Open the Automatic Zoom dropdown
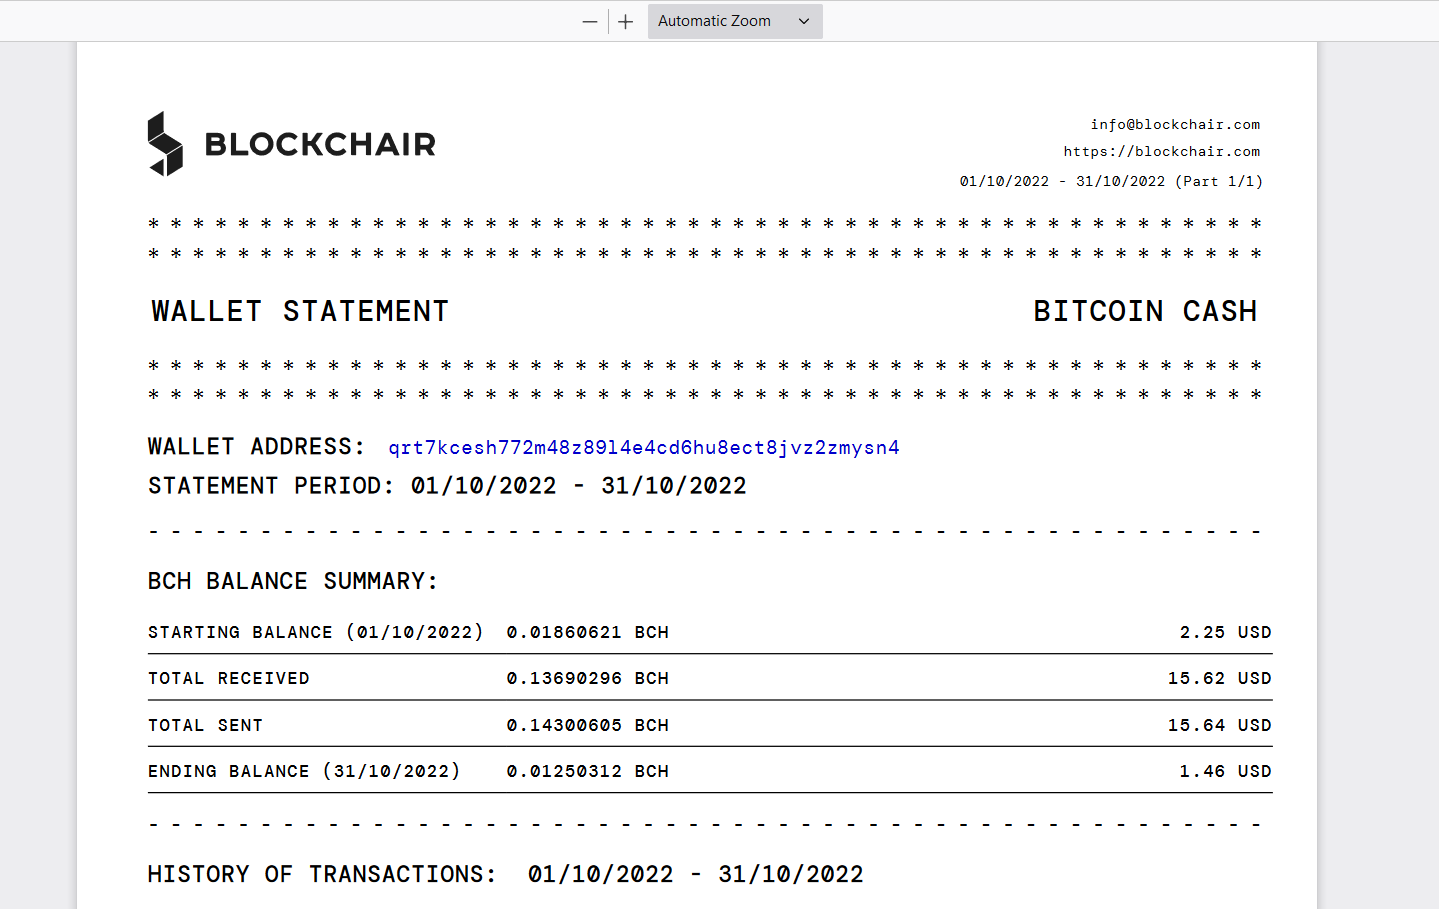 pyautogui.click(x=735, y=21)
